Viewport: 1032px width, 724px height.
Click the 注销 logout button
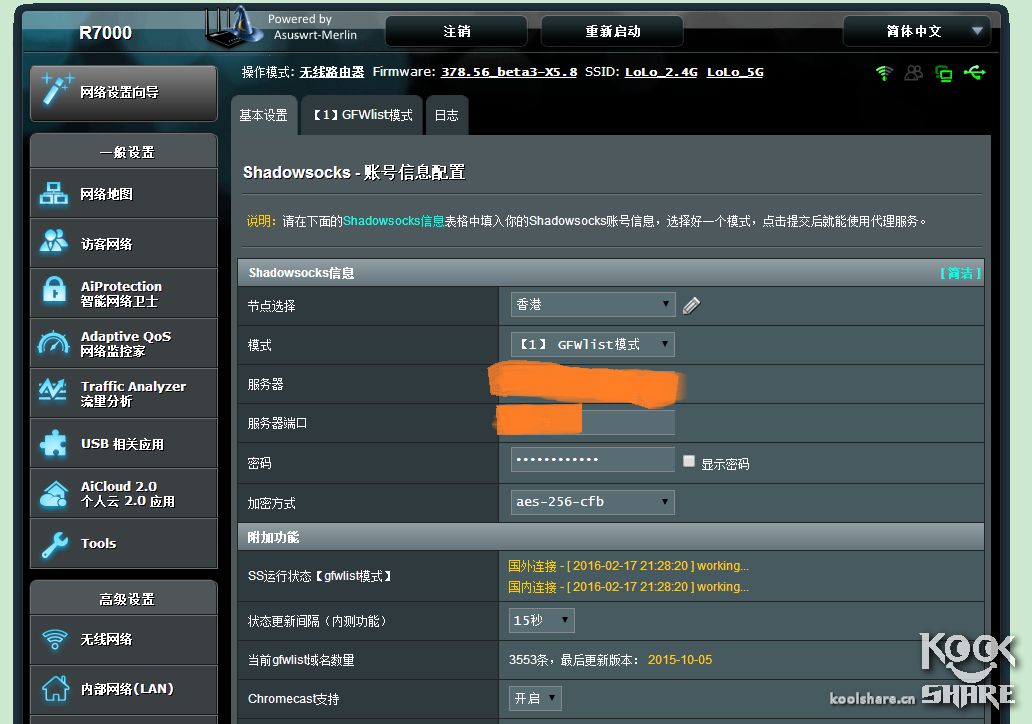point(456,31)
